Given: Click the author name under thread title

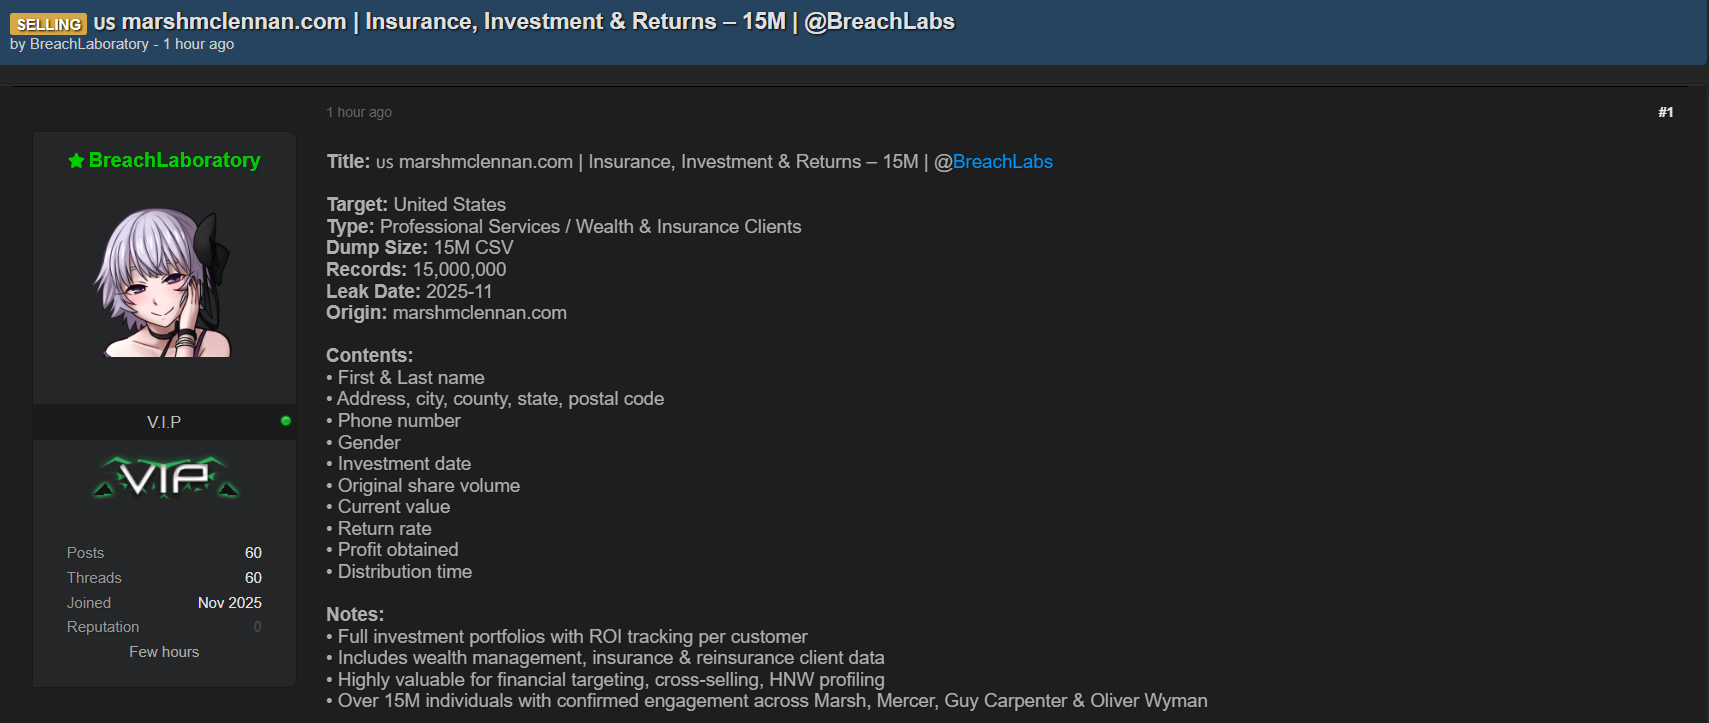Looking at the screenshot, I should [89, 44].
